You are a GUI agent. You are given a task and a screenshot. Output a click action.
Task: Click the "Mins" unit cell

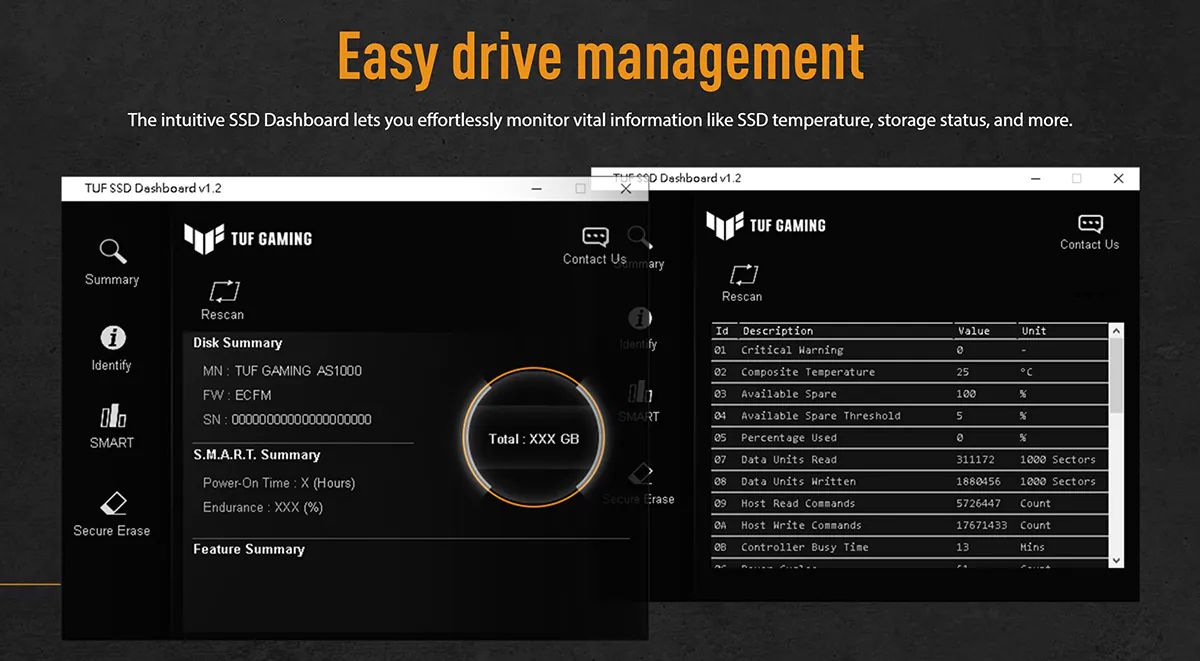pyautogui.click(x=1033, y=548)
